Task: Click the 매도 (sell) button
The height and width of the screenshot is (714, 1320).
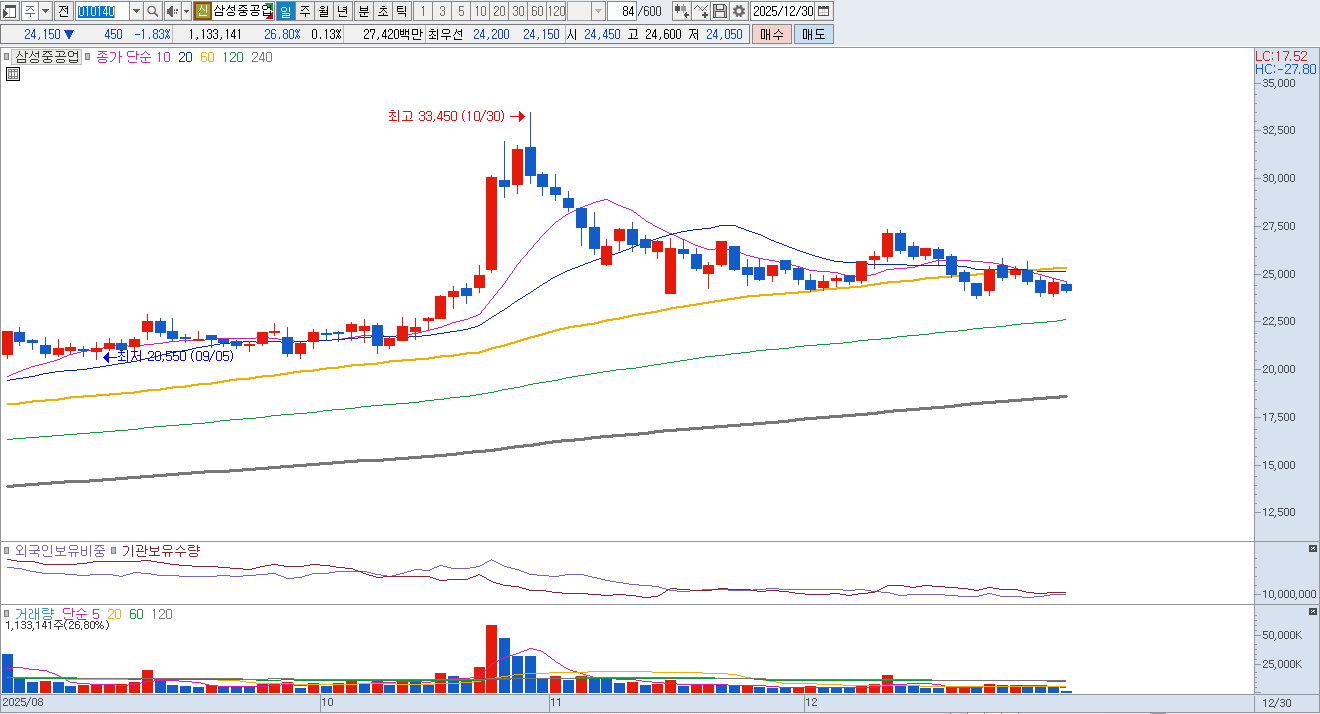Action: click(813, 34)
